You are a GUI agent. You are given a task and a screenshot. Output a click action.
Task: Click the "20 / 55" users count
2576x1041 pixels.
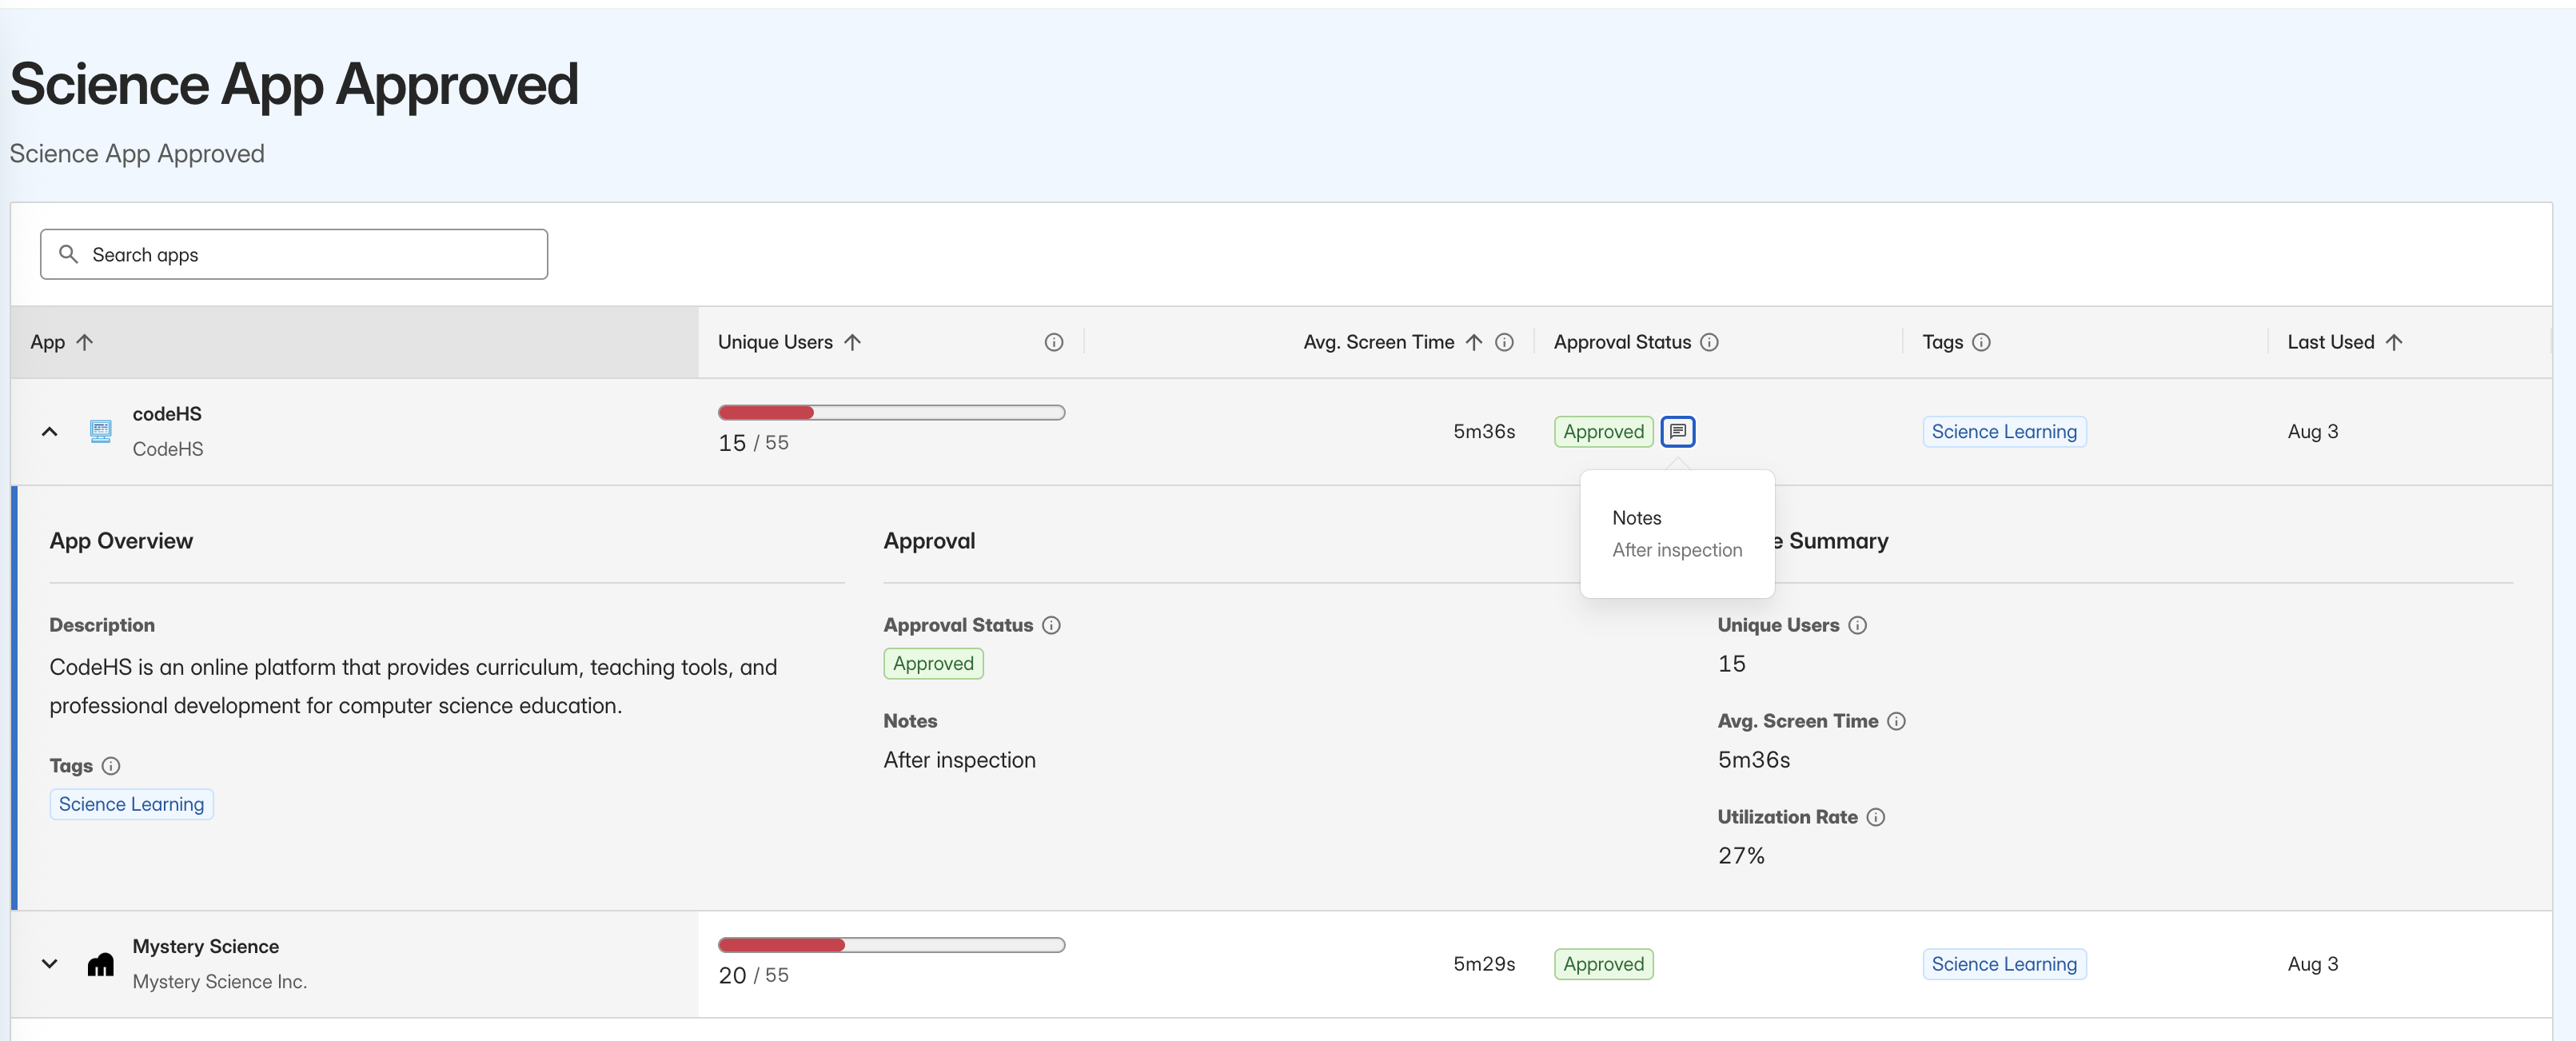pos(753,975)
